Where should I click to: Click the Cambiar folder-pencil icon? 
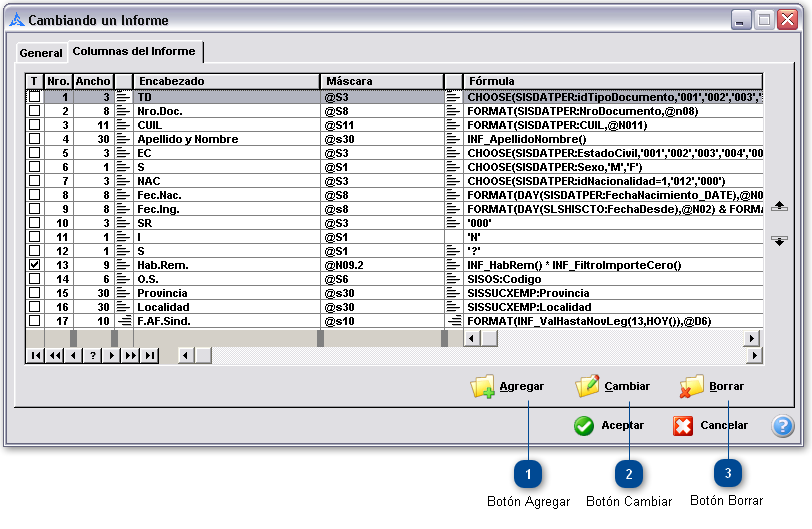[587, 386]
